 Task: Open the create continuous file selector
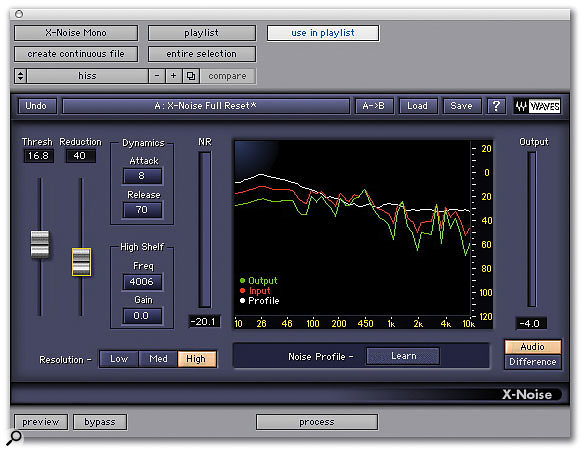tap(76, 54)
